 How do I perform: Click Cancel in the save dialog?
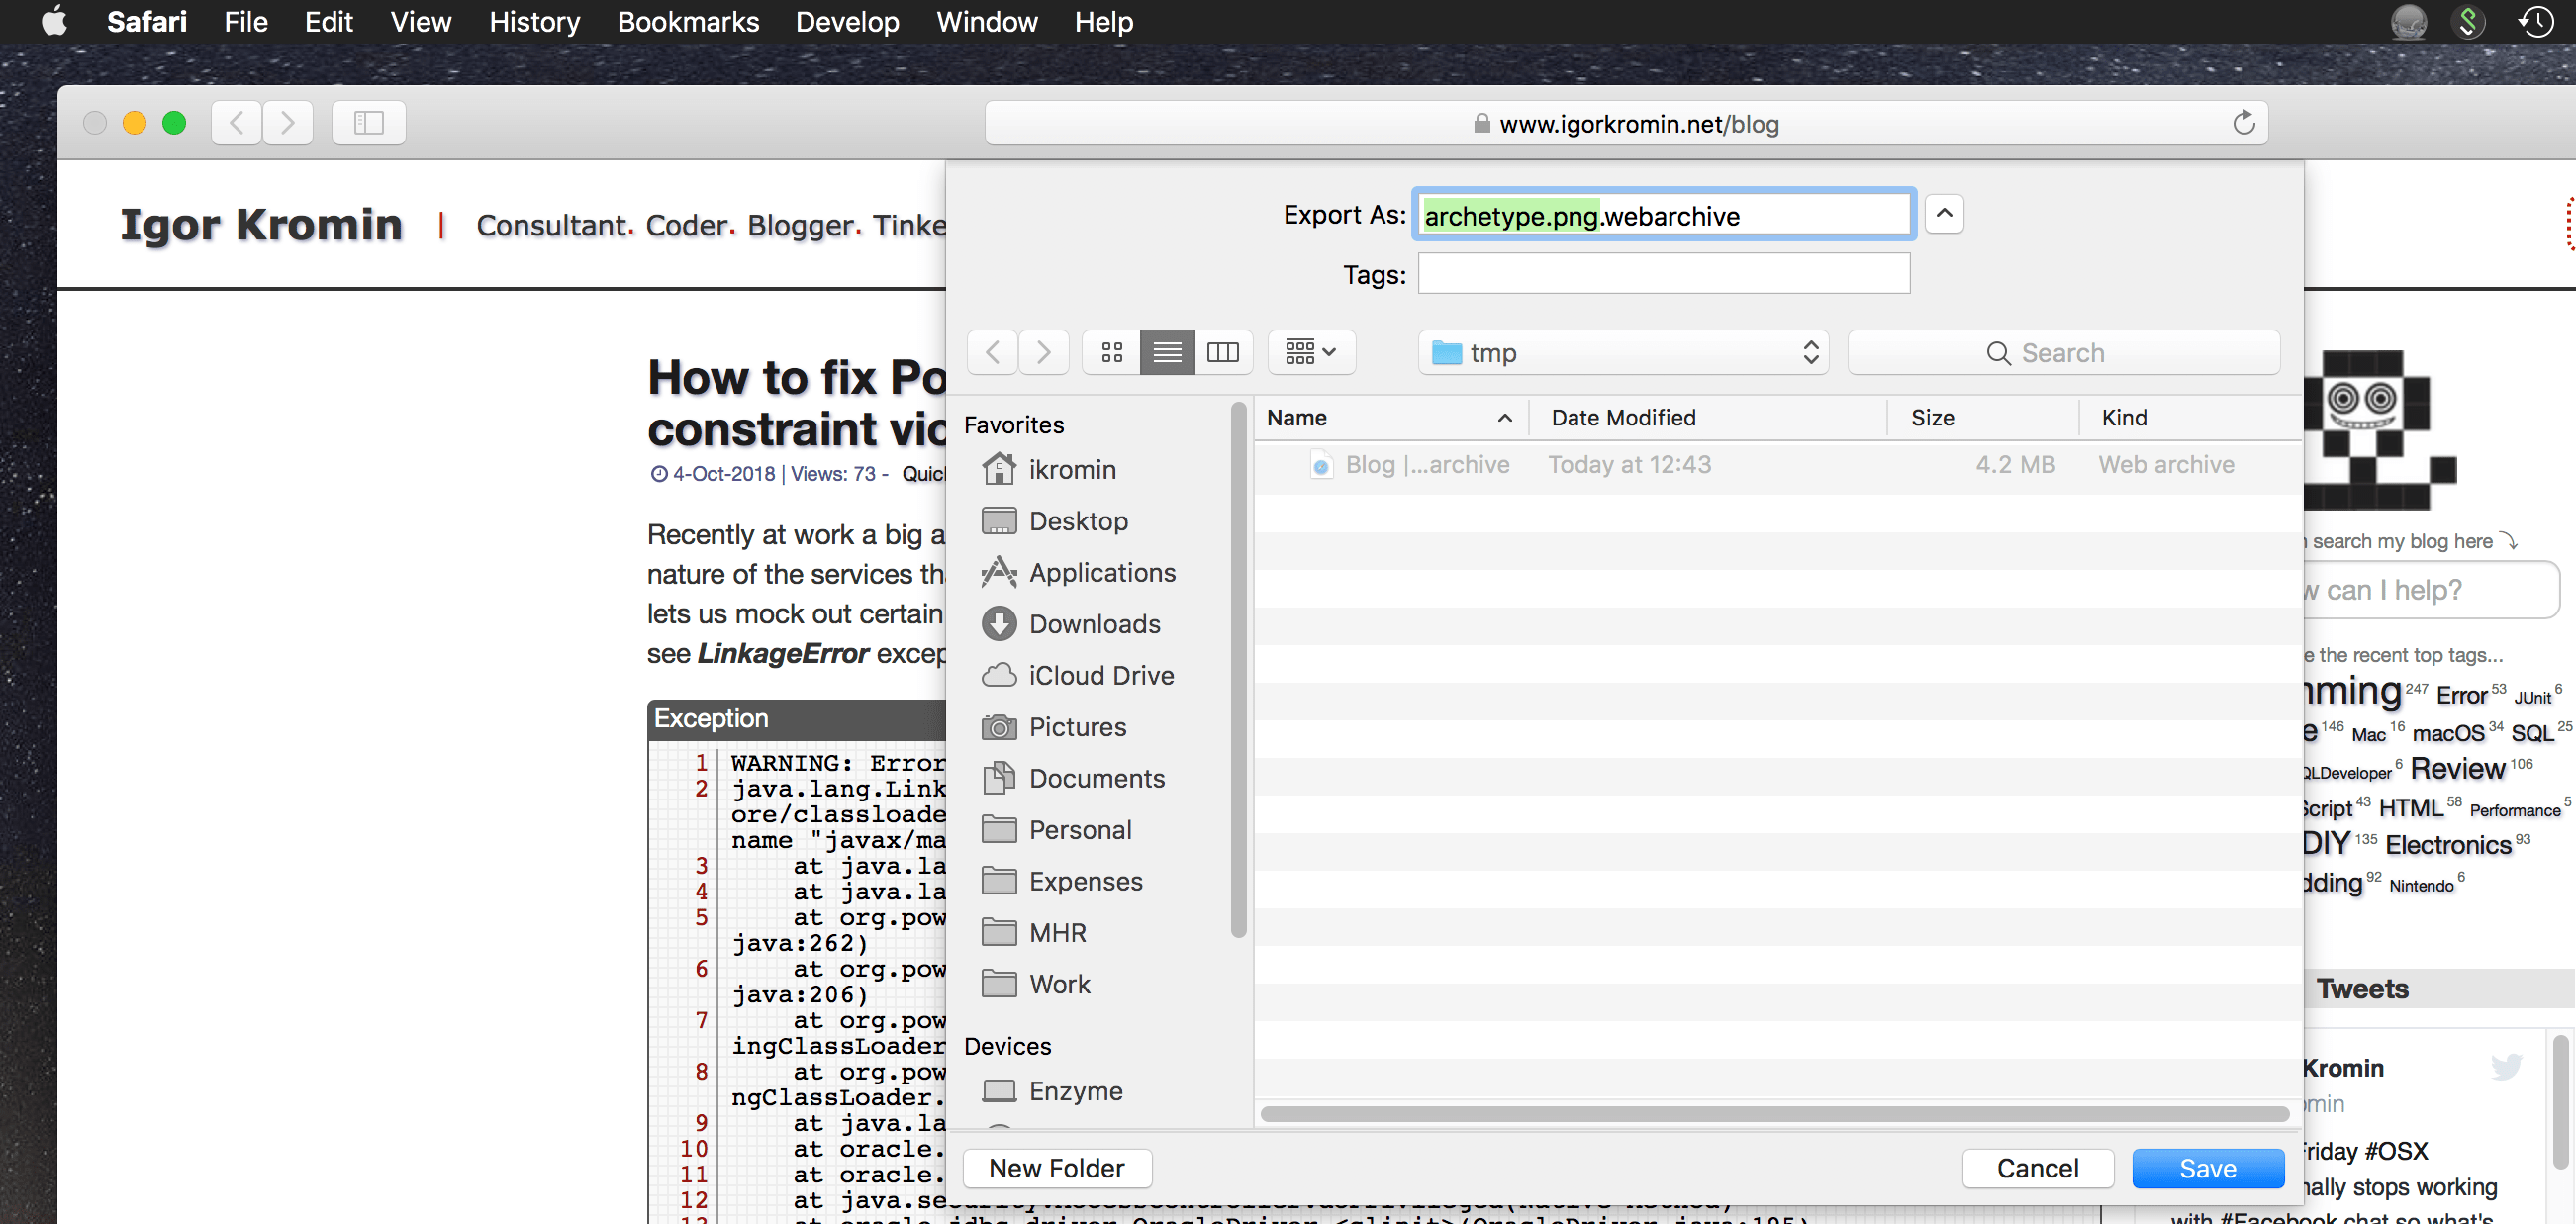point(2037,1168)
